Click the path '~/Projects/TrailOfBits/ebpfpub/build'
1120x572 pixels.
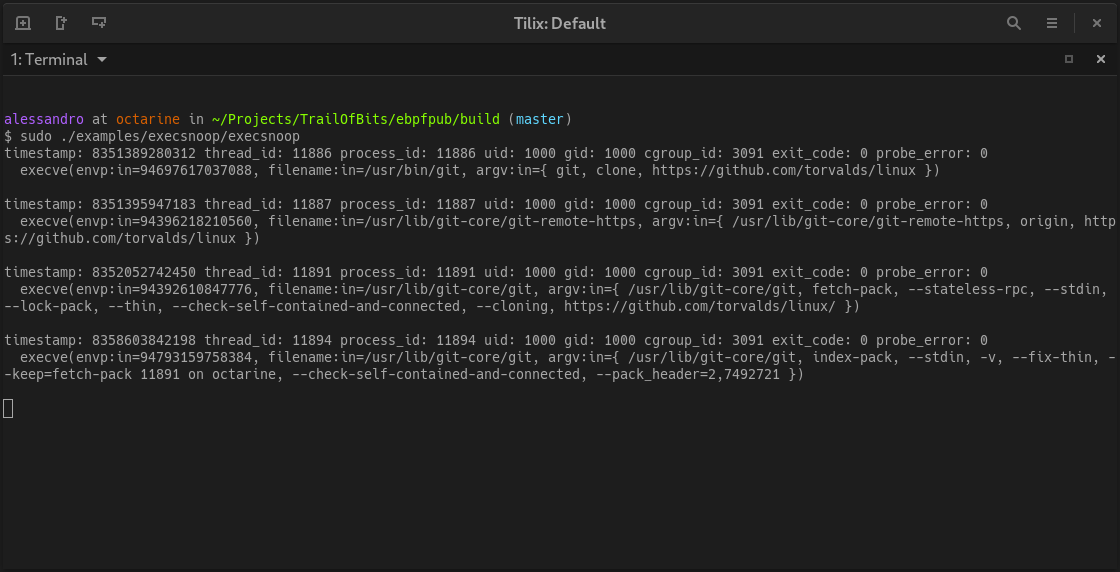(356, 119)
